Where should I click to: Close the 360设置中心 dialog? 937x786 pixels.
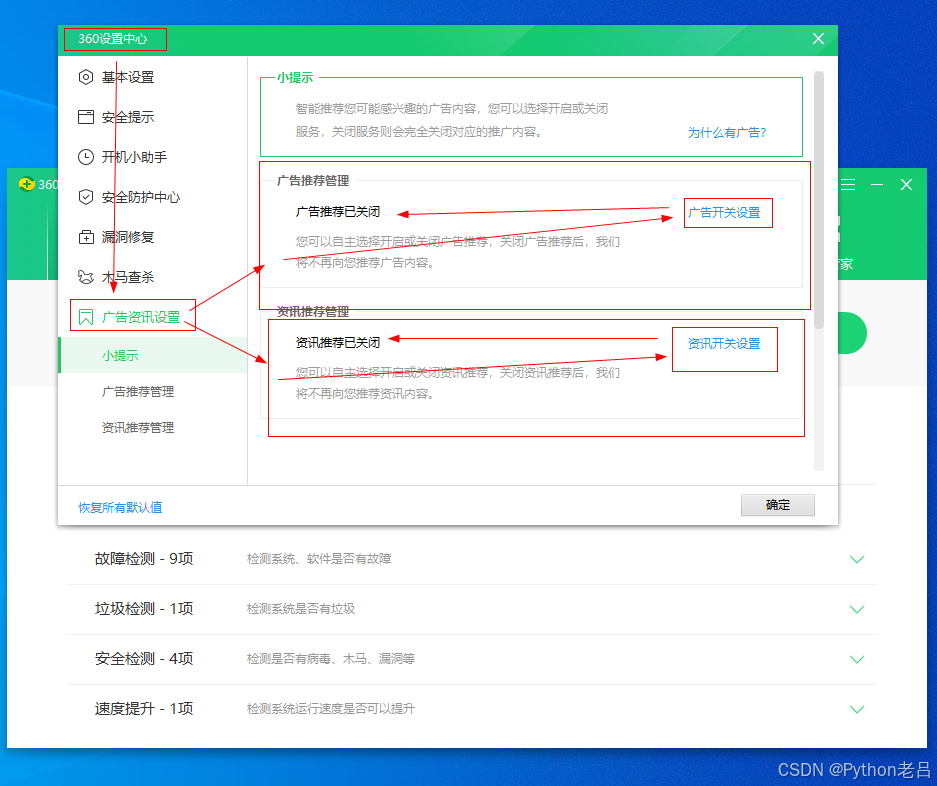(818, 39)
